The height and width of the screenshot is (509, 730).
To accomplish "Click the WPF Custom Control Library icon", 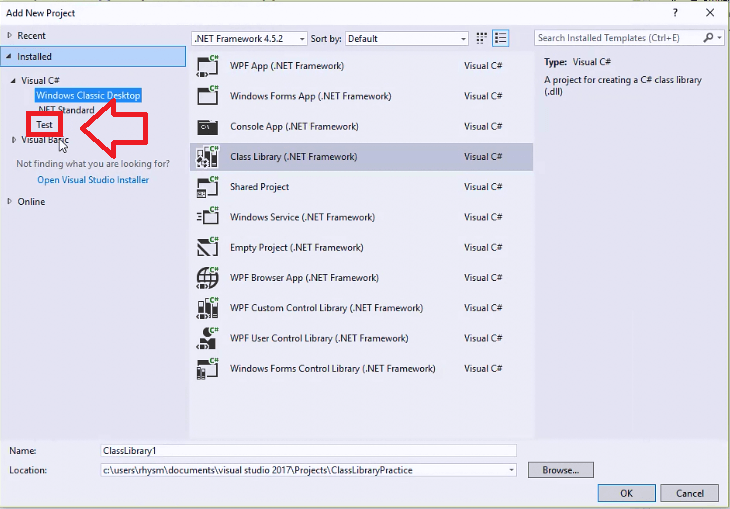I will coord(208,308).
